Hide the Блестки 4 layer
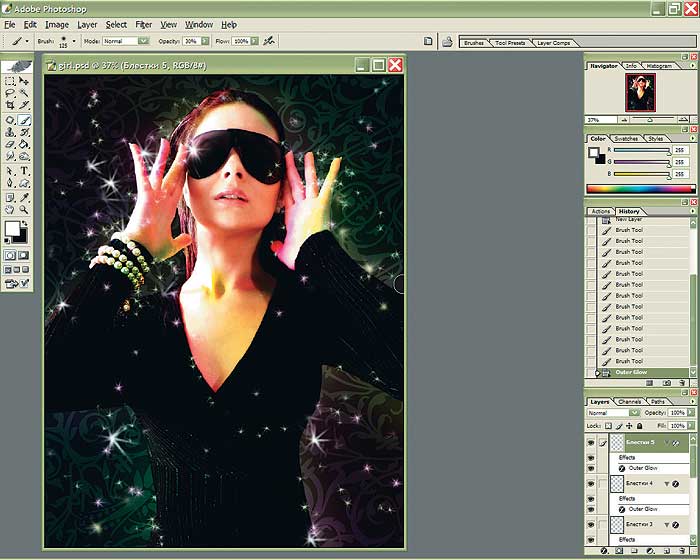The height and width of the screenshot is (560, 700). [591, 484]
